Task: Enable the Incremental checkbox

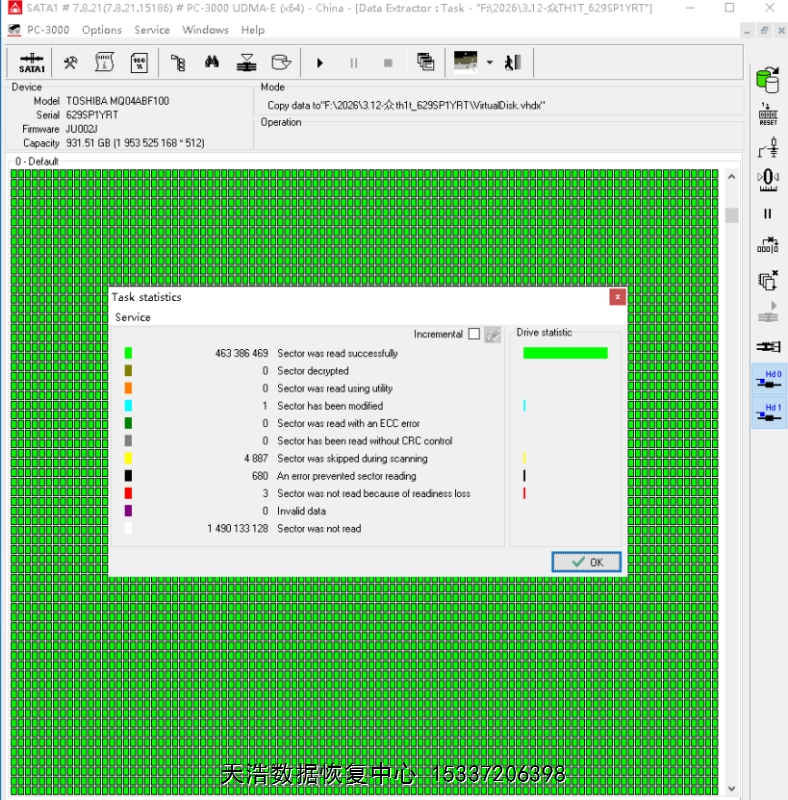Action: click(474, 334)
